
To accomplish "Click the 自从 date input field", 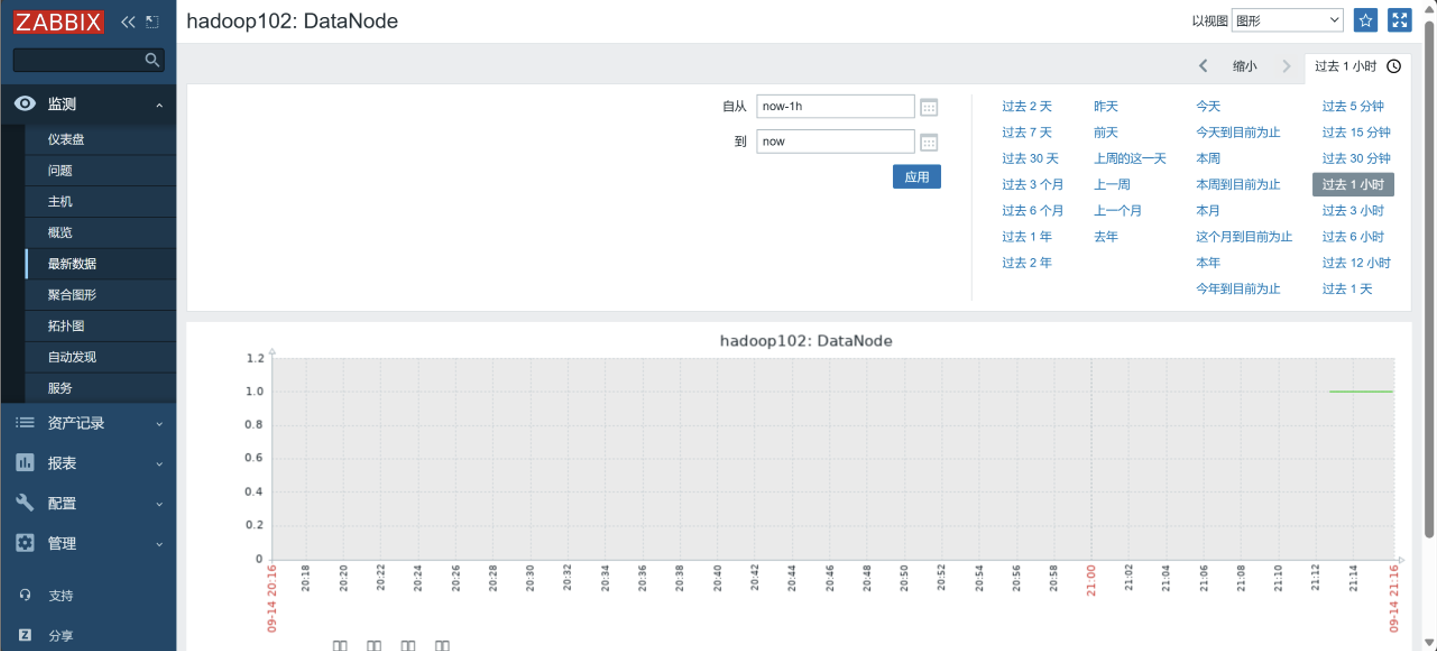I will click(x=835, y=106).
